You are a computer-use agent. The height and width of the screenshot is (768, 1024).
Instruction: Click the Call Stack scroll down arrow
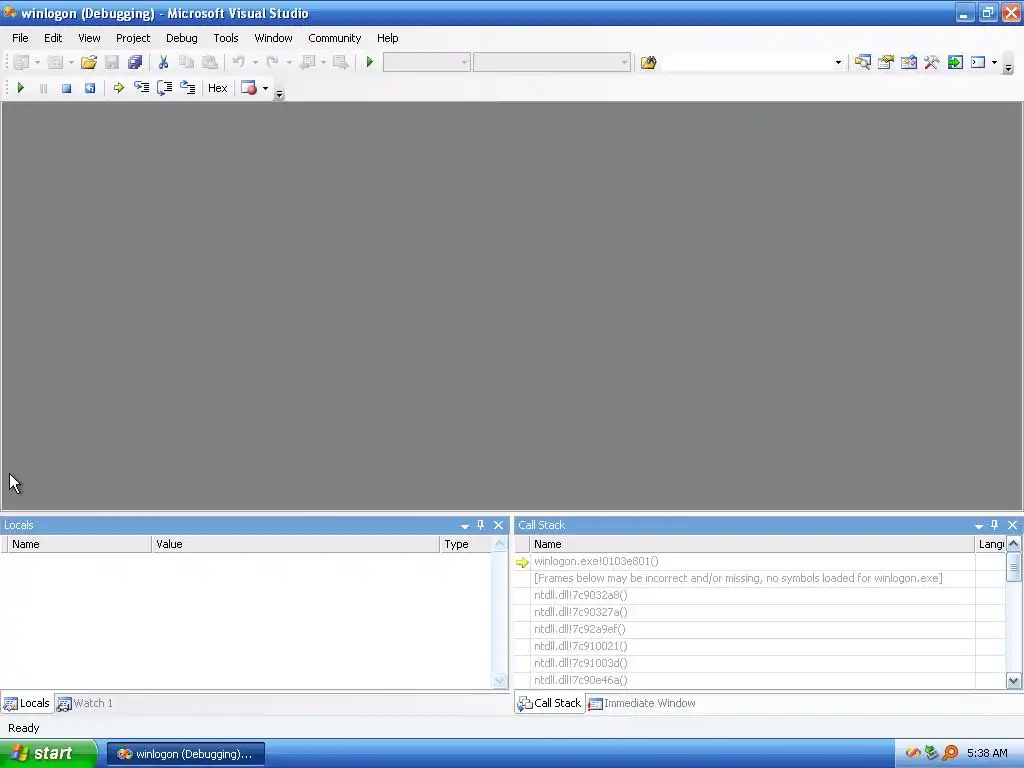coord(1014,680)
